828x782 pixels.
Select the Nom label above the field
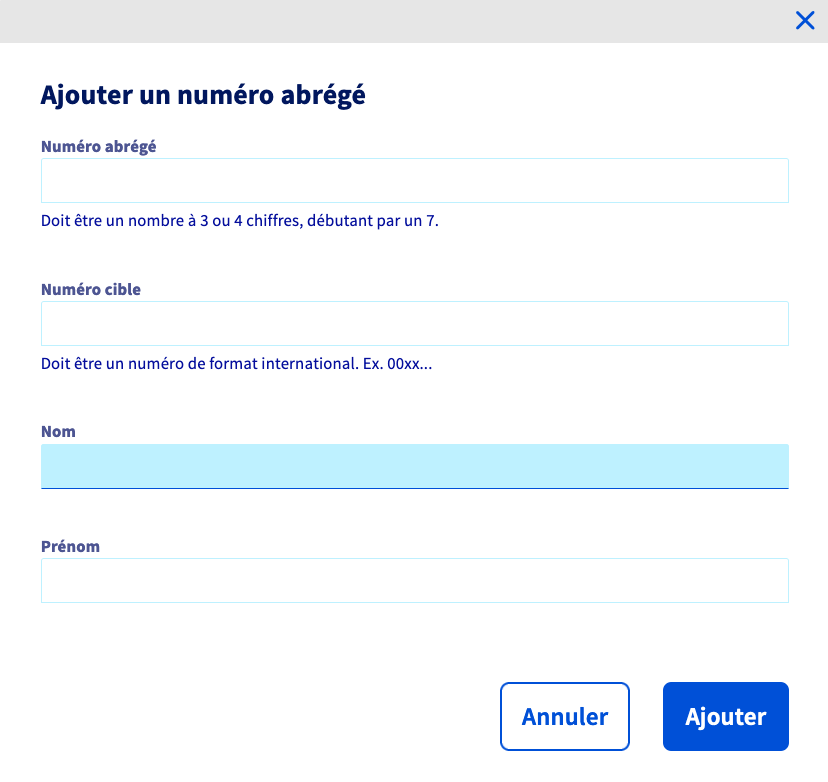[x=58, y=431]
